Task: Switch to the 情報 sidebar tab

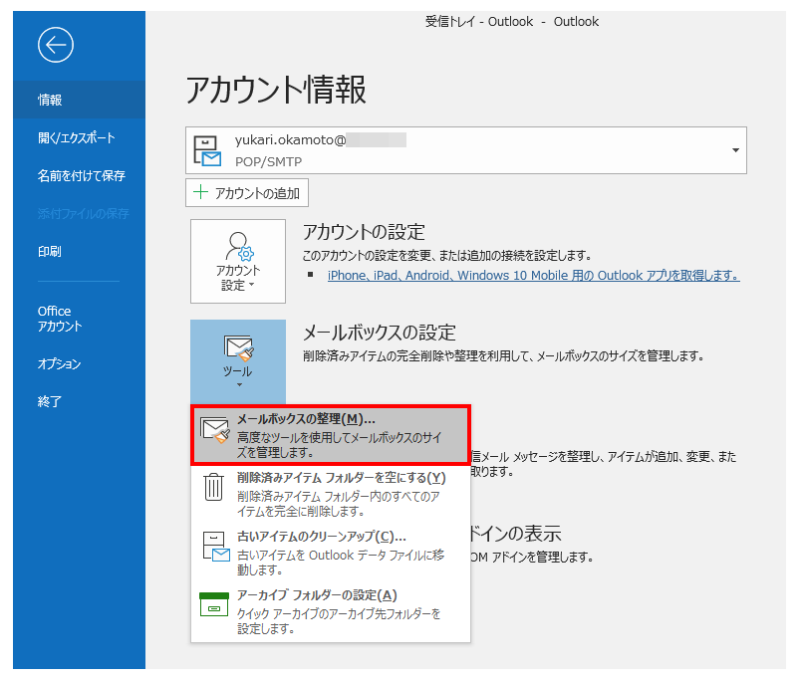Action: coord(50,100)
